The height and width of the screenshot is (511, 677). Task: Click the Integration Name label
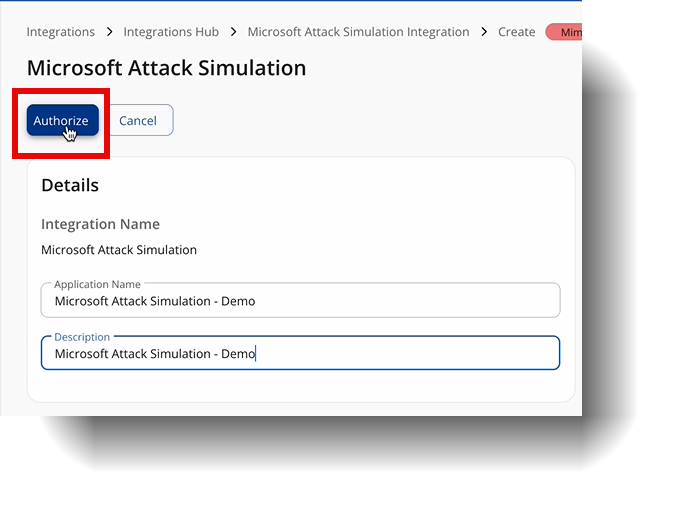[100, 224]
